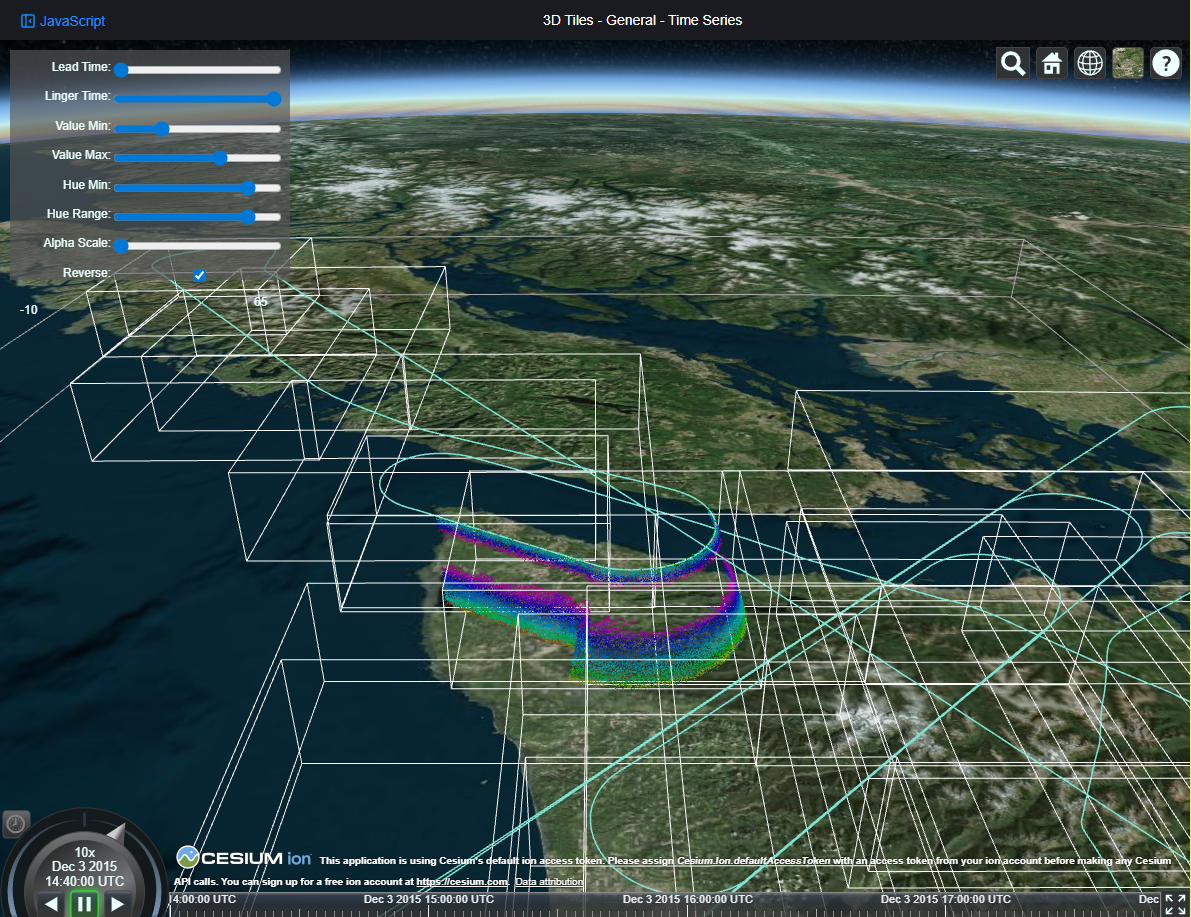
Task: Click the '65' value label
Action: tap(261, 302)
